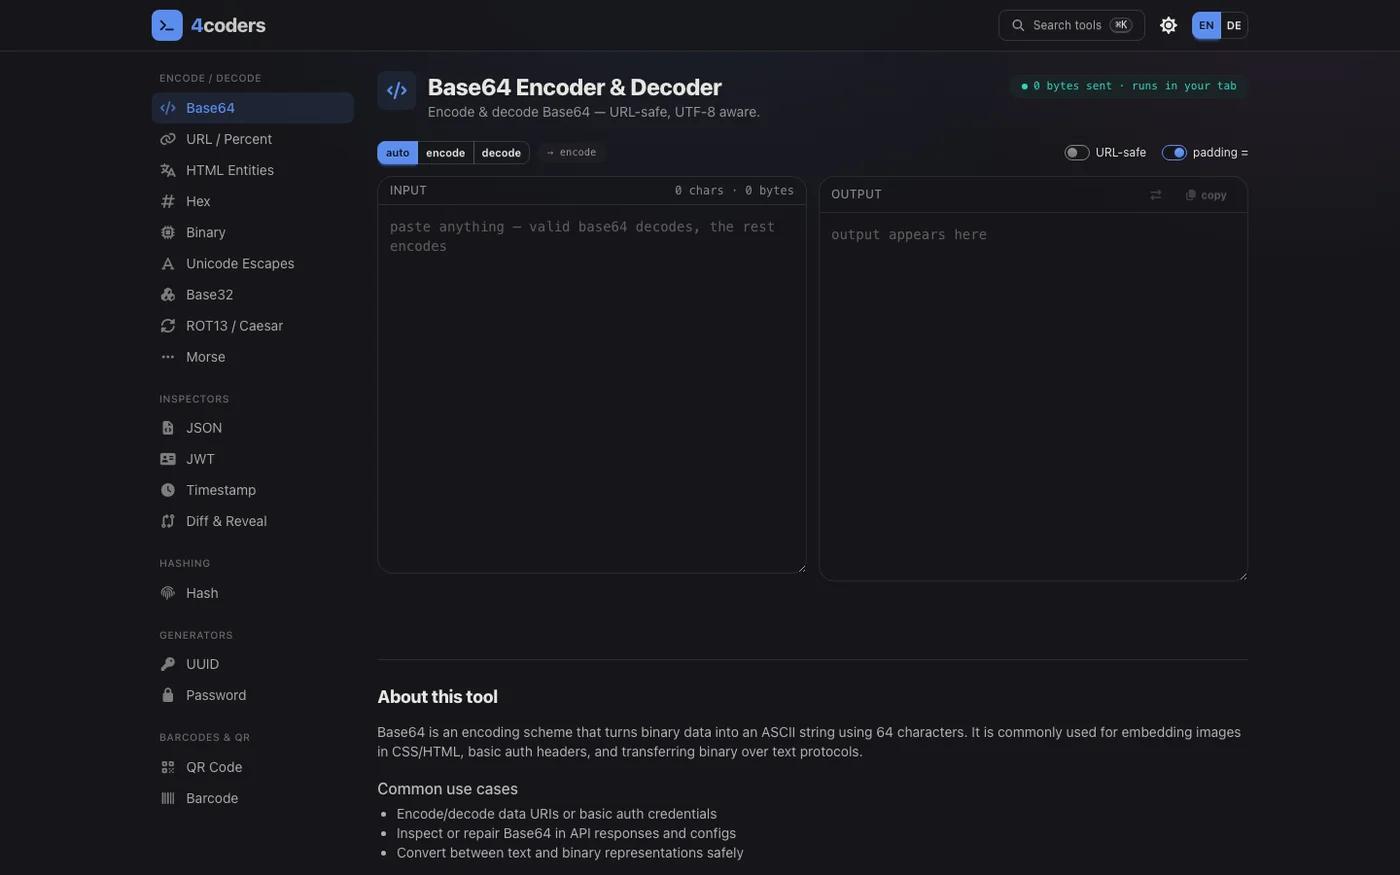
Task: Disable the padding = switch
Action: point(1174,152)
